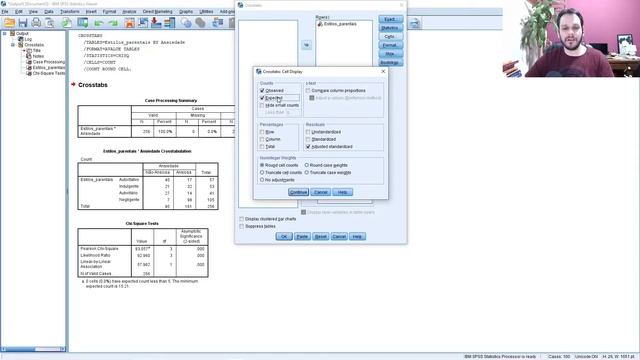This screenshot has width=640, height=360.
Task: Click Help in Cell Display dialog
Action: click(342, 192)
